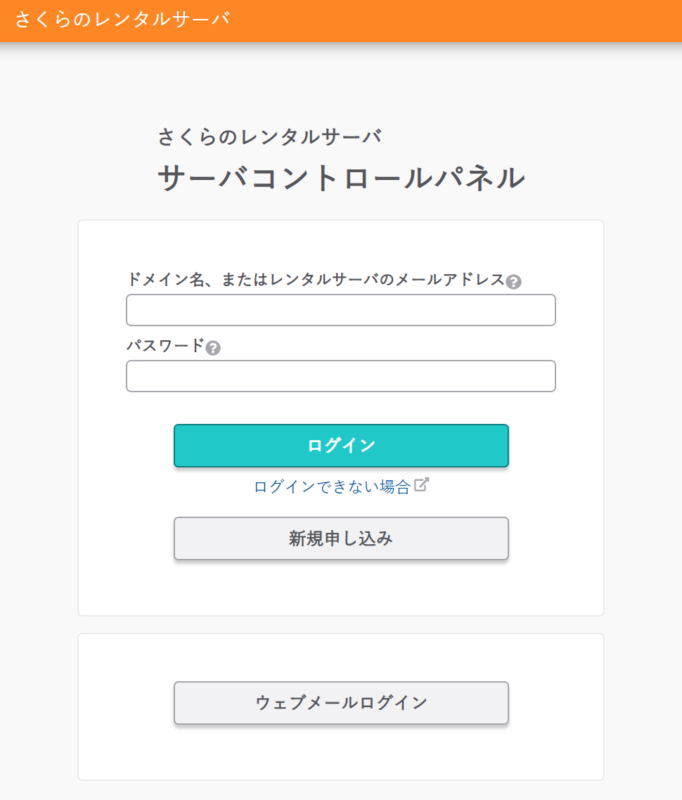Focus the パスワード input field

(x=341, y=376)
